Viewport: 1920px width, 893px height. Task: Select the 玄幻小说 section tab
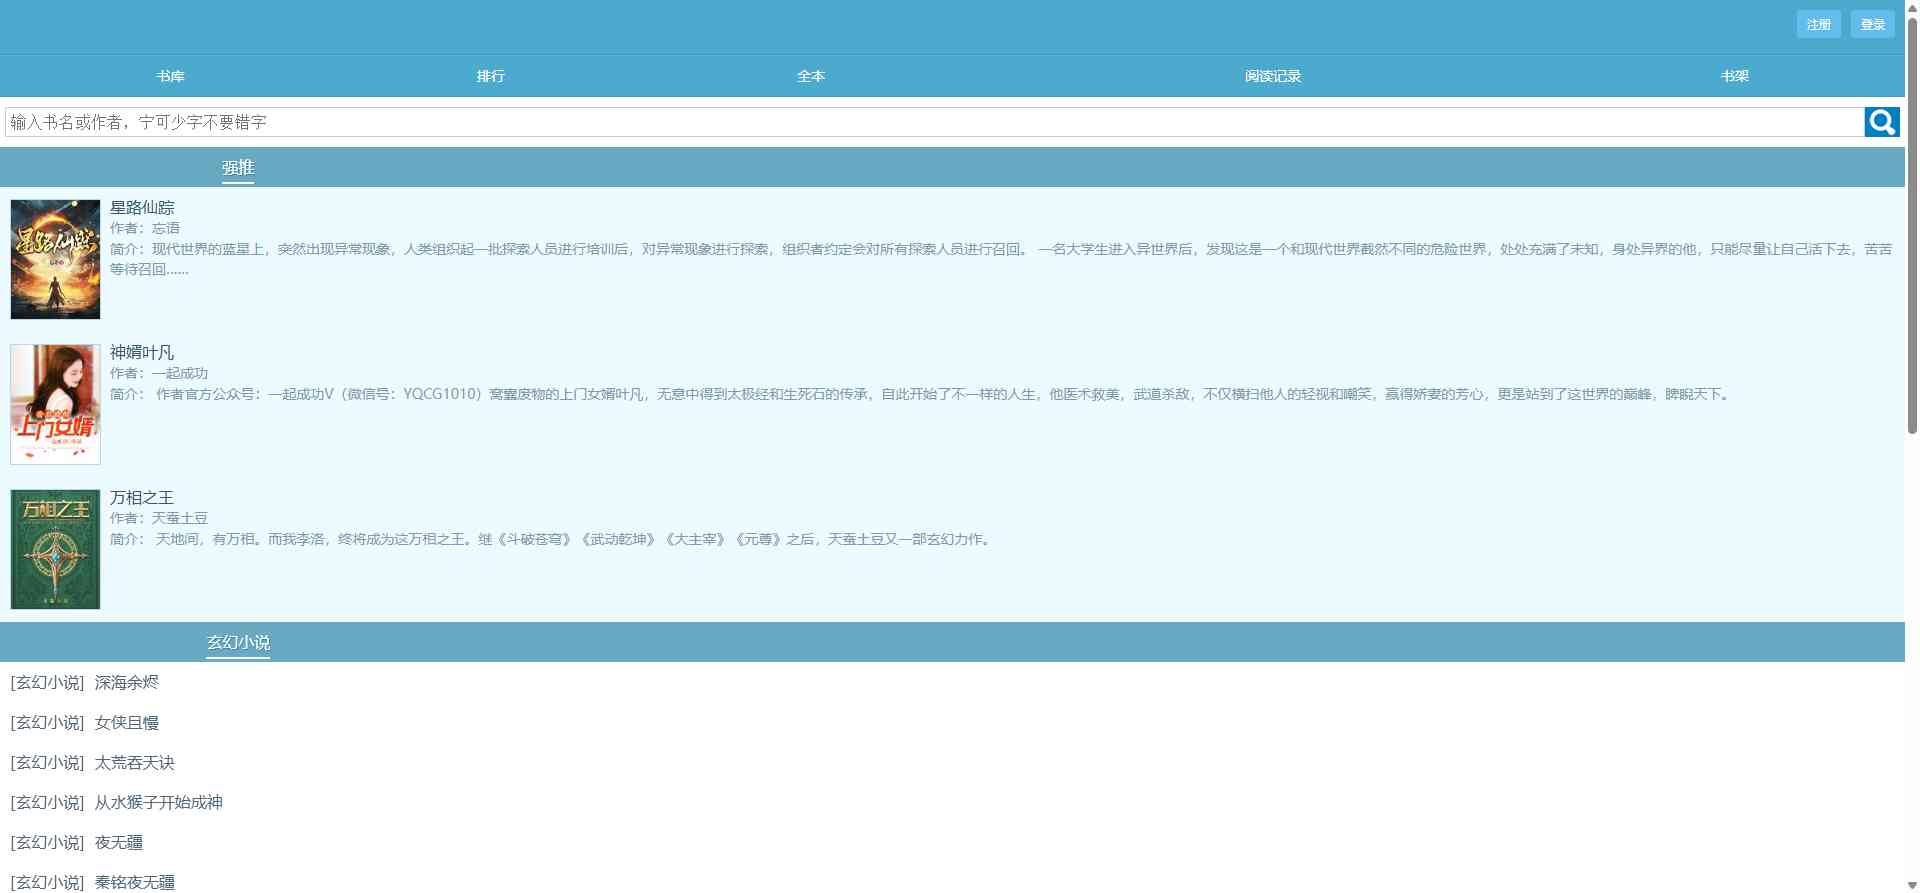238,643
